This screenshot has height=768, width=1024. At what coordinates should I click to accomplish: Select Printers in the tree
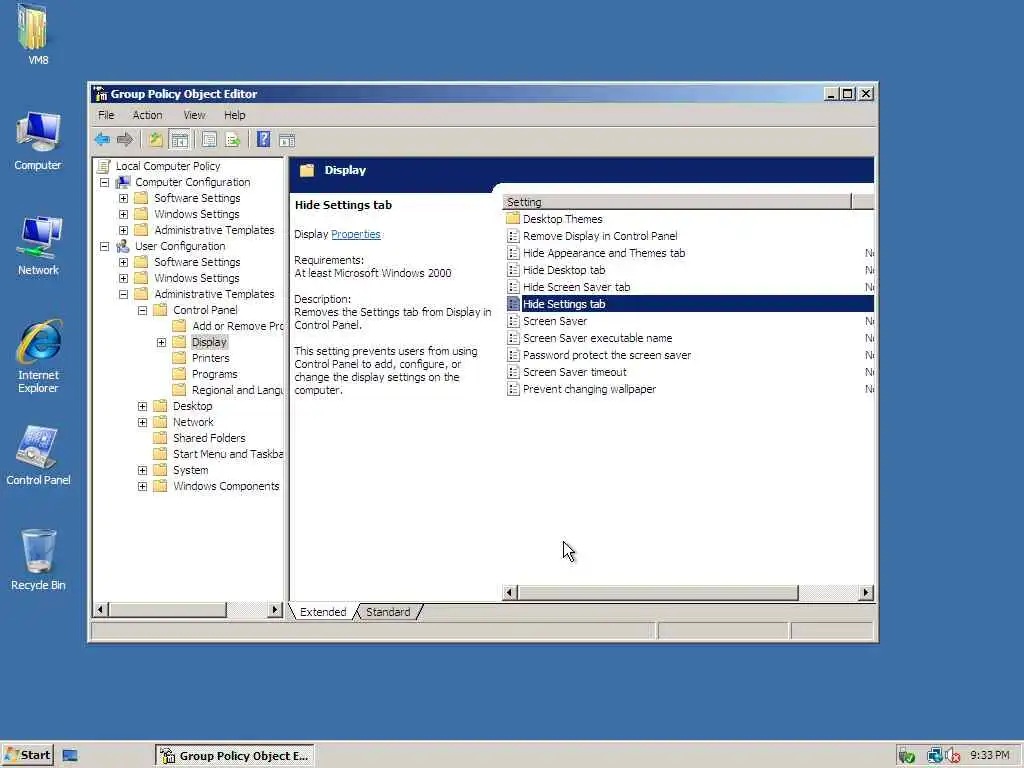click(x=210, y=358)
